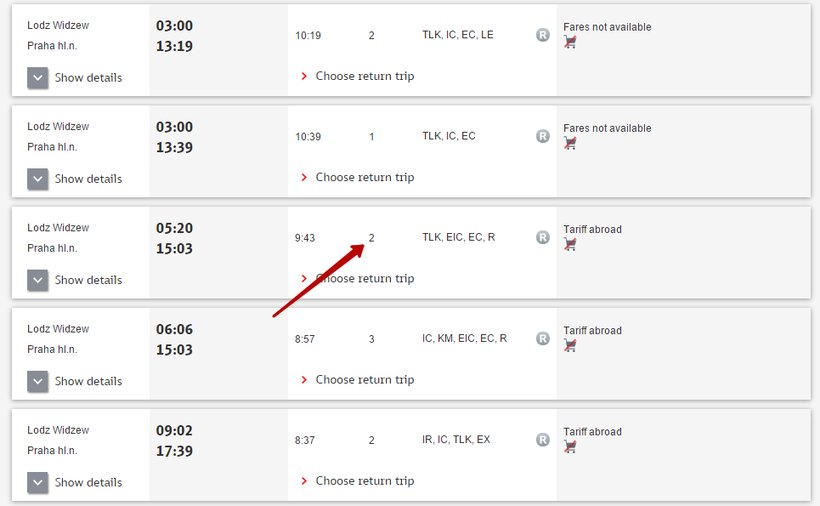Click reservation R icon for 9:43 trip
Viewport: 820px width, 506px height.
pyautogui.click(x=543, y=237)
